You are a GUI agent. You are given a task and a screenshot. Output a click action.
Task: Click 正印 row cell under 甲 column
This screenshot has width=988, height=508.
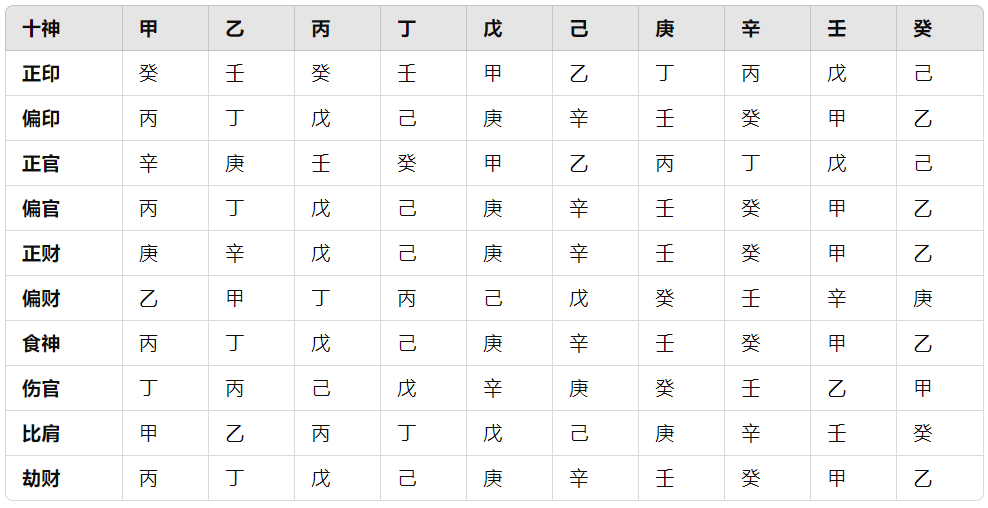coord(149,74)
